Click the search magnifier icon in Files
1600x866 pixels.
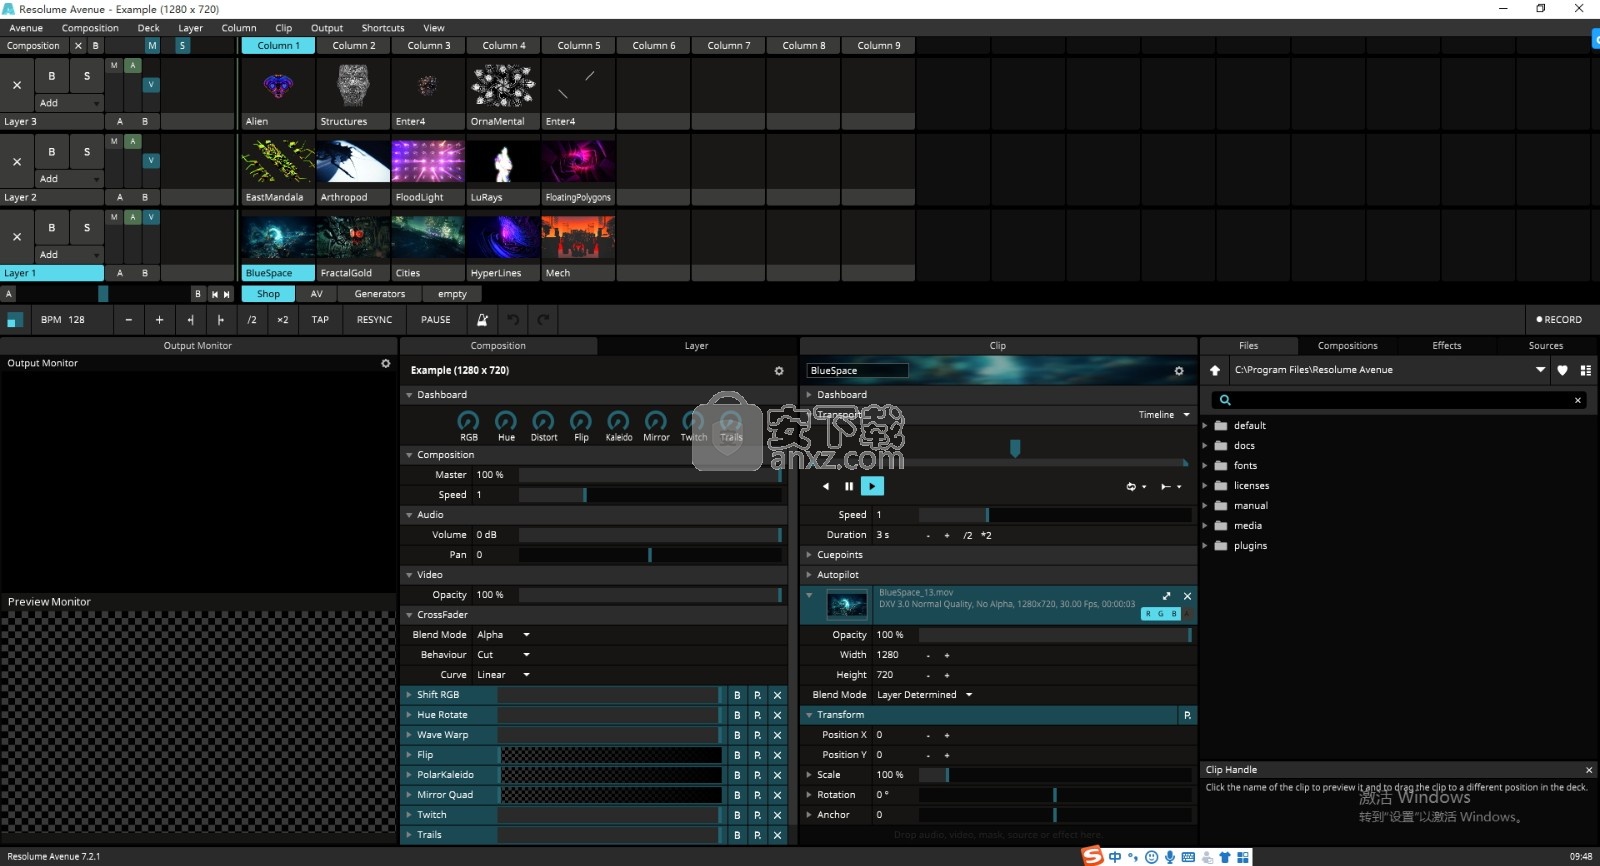coord(1225,400)
